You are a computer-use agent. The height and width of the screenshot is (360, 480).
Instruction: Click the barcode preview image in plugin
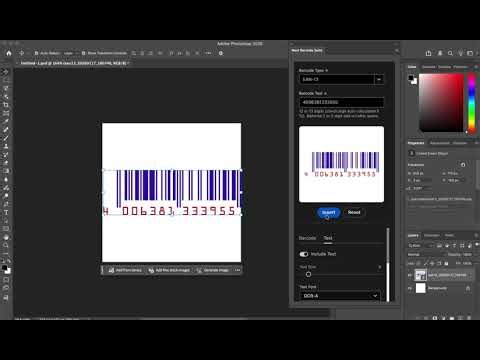pyautogui.click(x=341, y=164)
